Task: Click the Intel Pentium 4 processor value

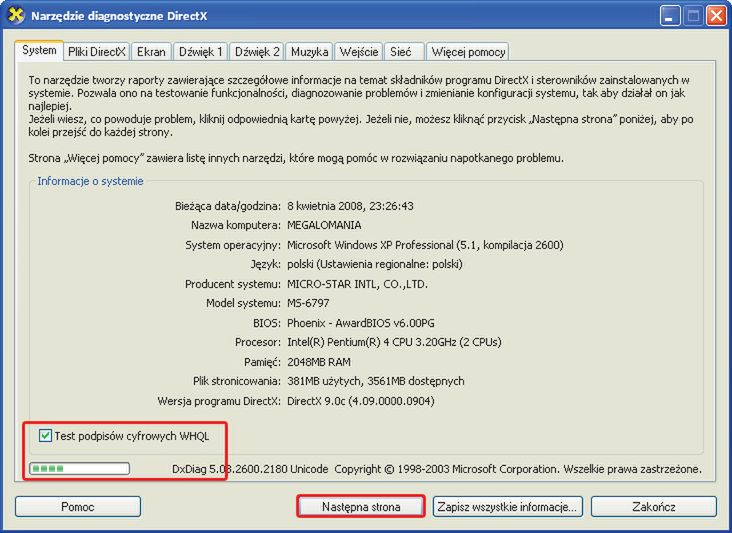Action: 394,342
